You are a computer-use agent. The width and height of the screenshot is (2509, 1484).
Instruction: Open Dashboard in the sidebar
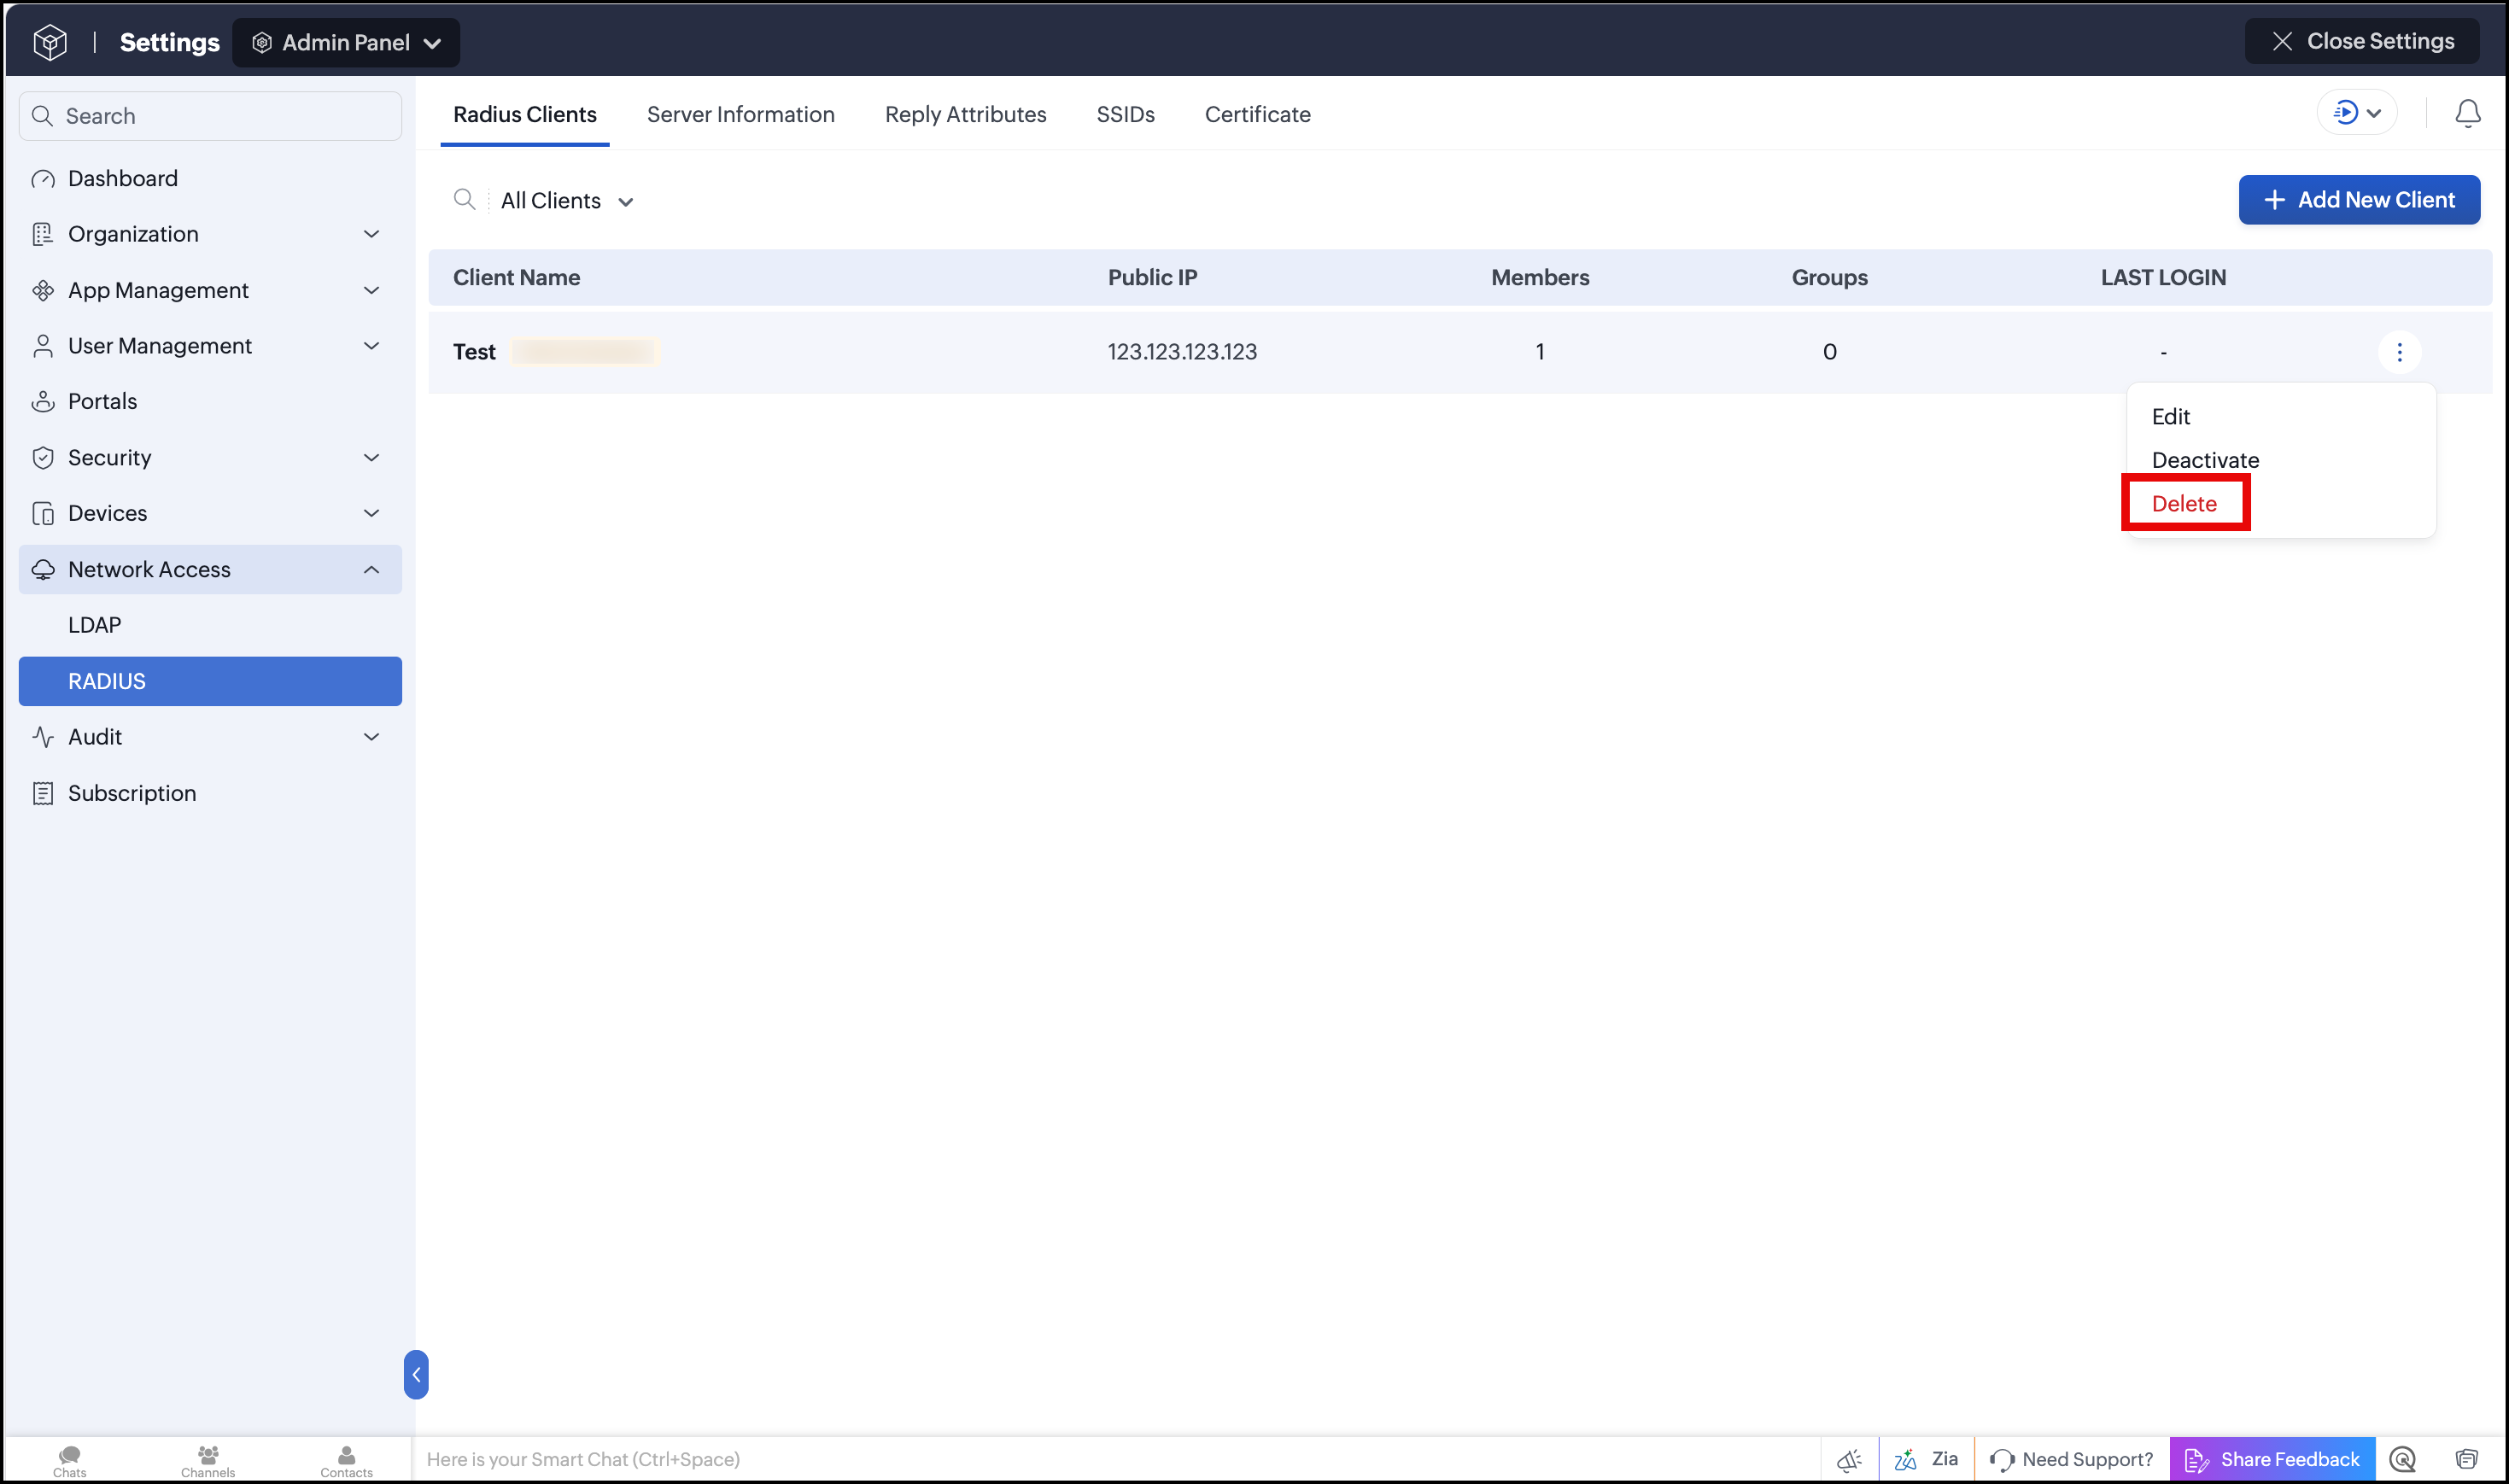[210, 178]
